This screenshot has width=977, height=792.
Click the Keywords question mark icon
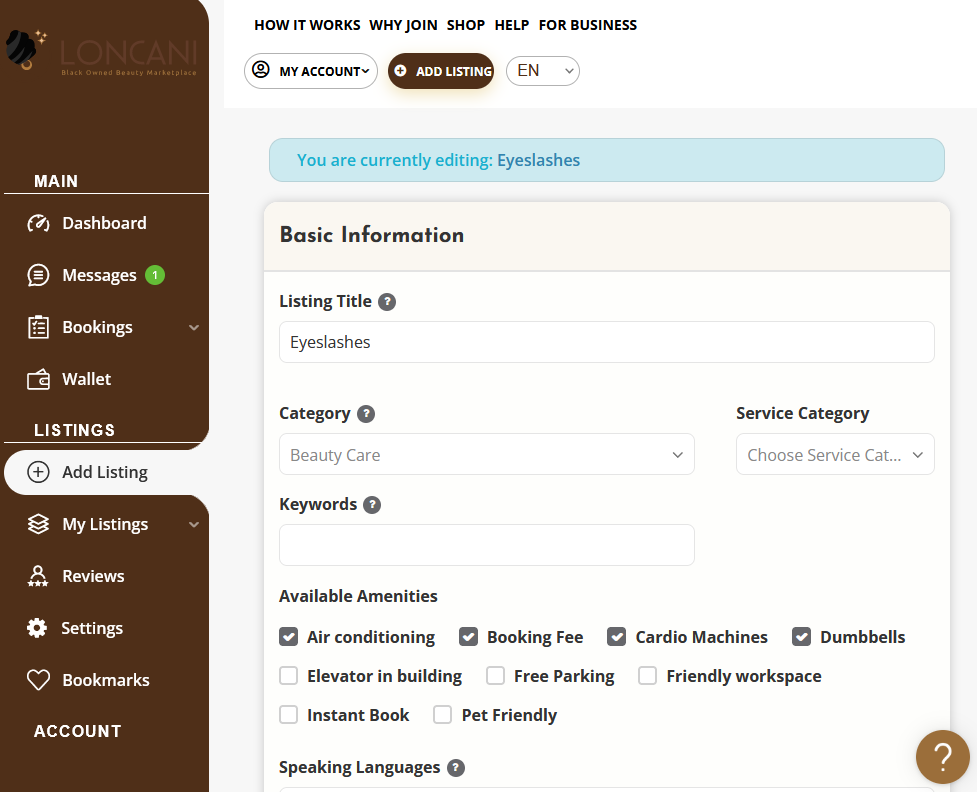[x=372, y=505]
